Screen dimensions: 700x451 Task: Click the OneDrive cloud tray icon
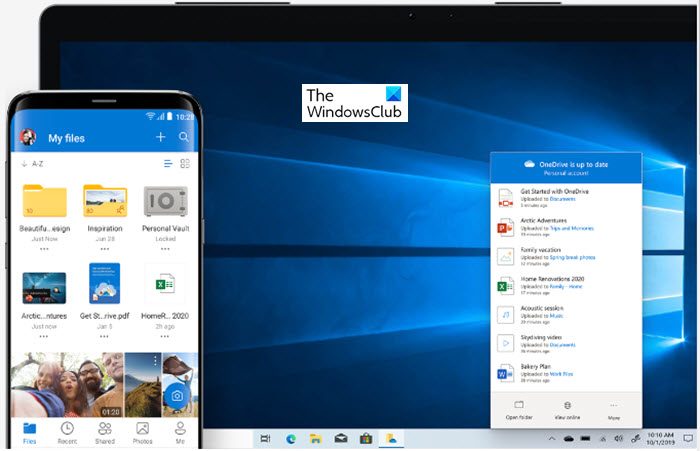coord(569,439)
